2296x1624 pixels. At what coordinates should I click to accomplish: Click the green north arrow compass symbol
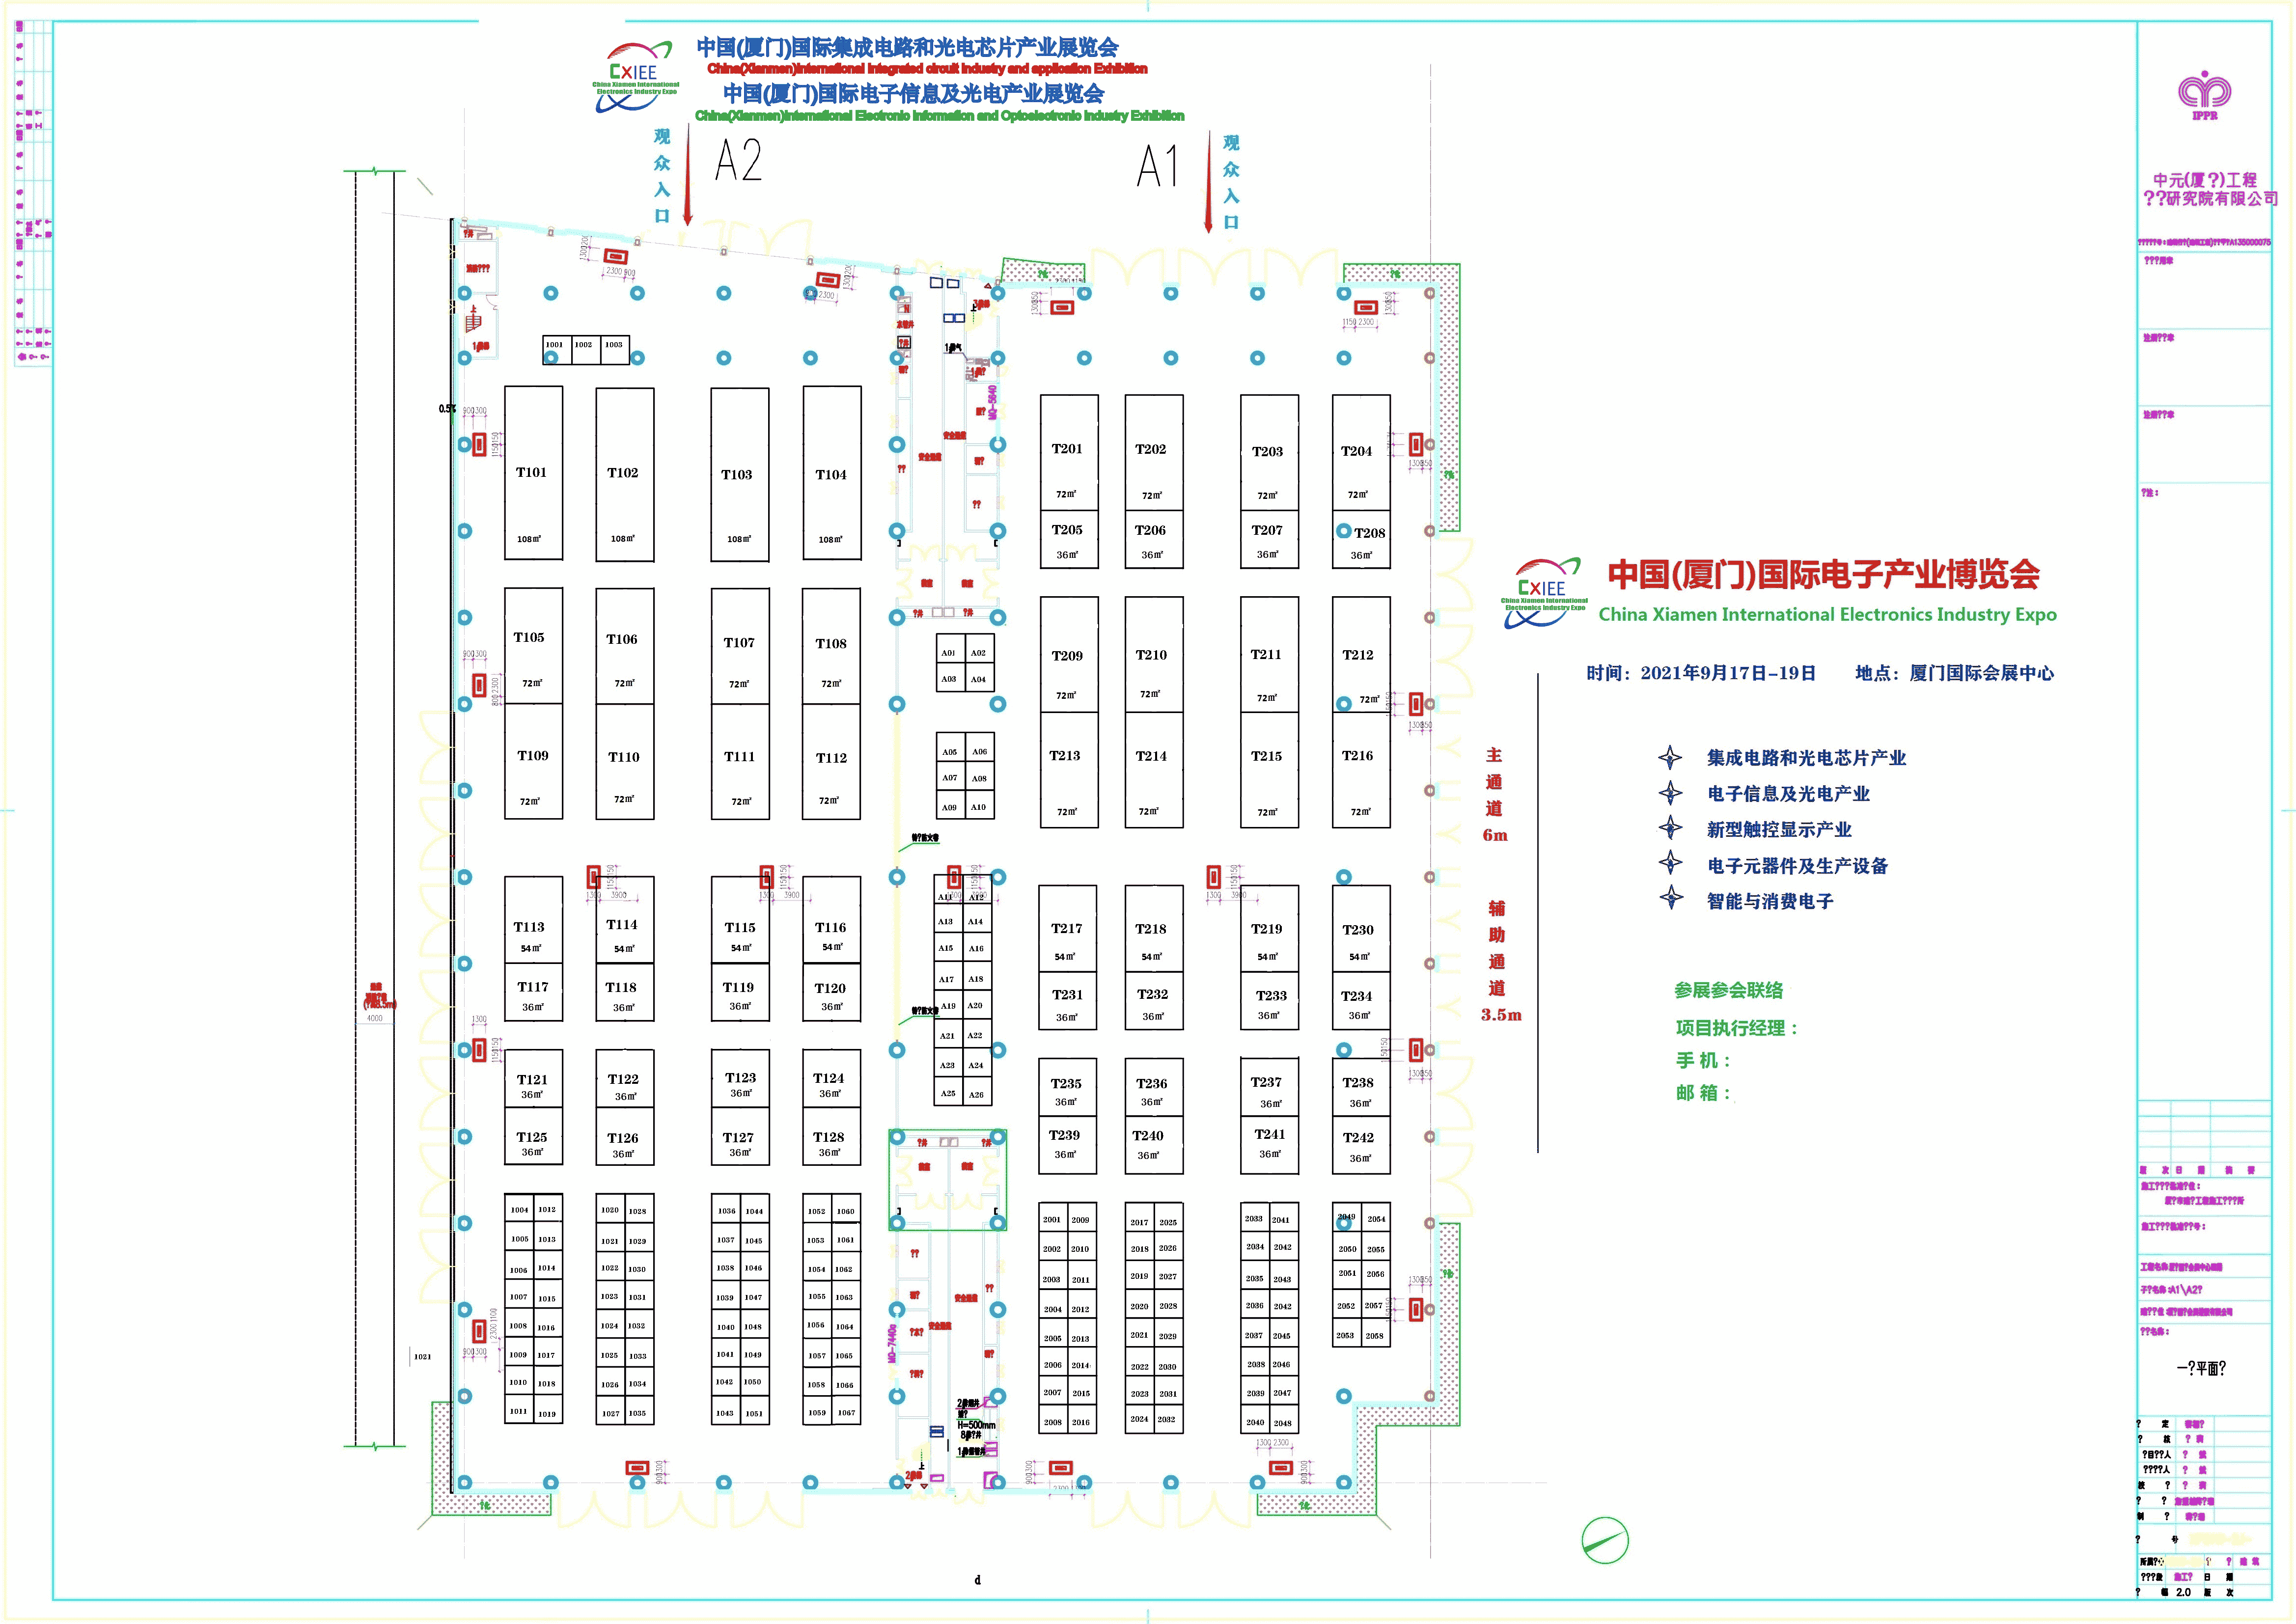tap(1605, 1540)
